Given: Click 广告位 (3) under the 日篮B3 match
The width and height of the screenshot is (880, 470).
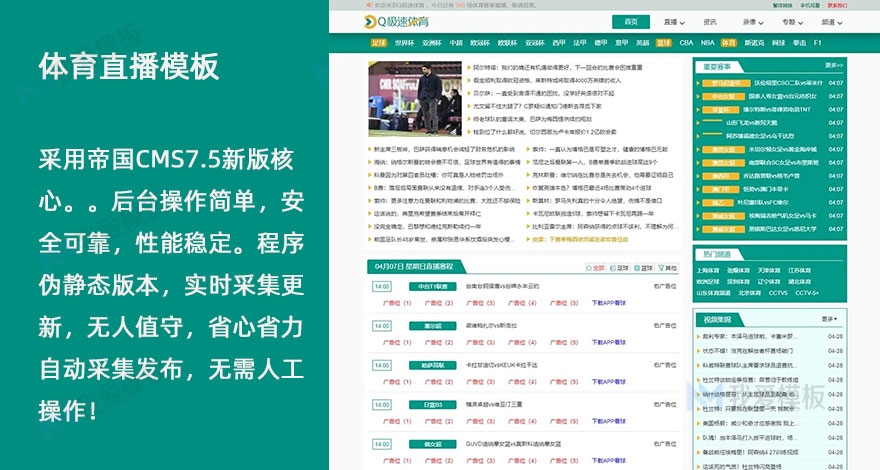Looking at the screenshot, I should (480, 421).
